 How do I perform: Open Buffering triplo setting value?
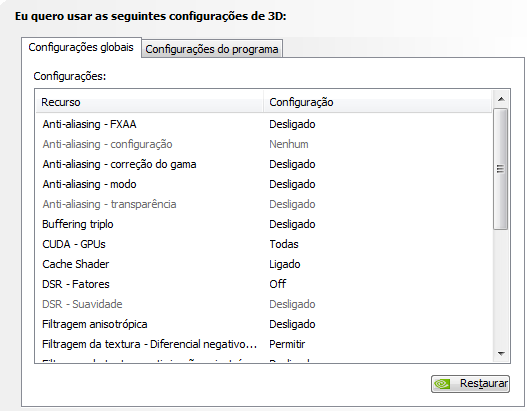click(292, 224)
